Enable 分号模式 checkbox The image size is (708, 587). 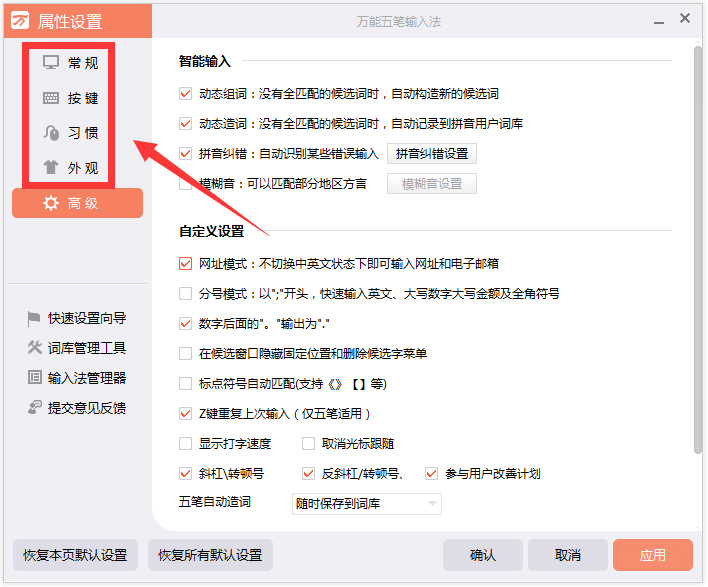185,294
